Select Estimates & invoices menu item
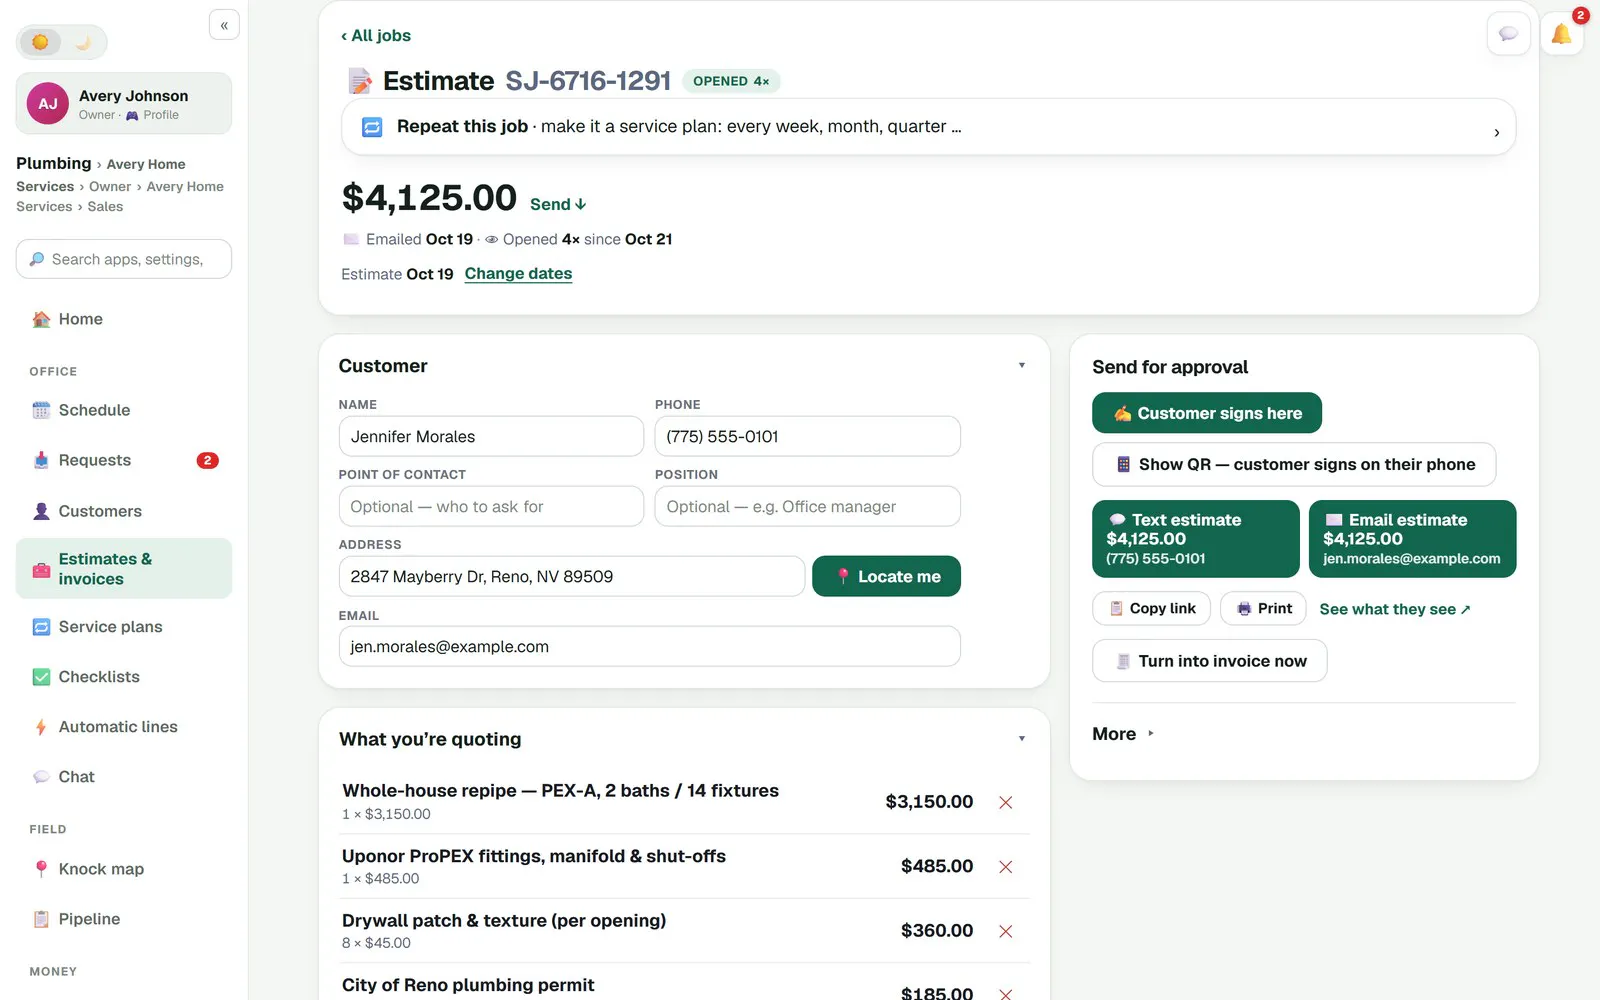The width and height of the screenshot is (1600, 1000). coord(124,569)
